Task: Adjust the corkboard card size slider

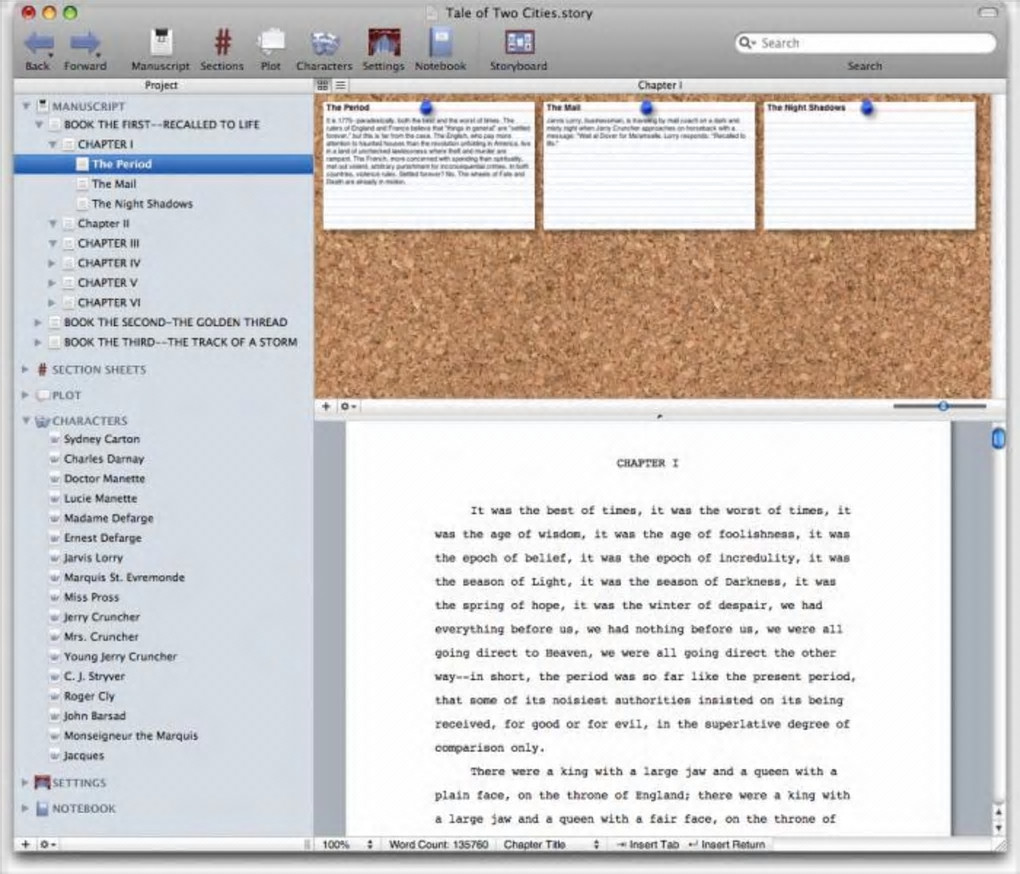Action: (943, 406)
